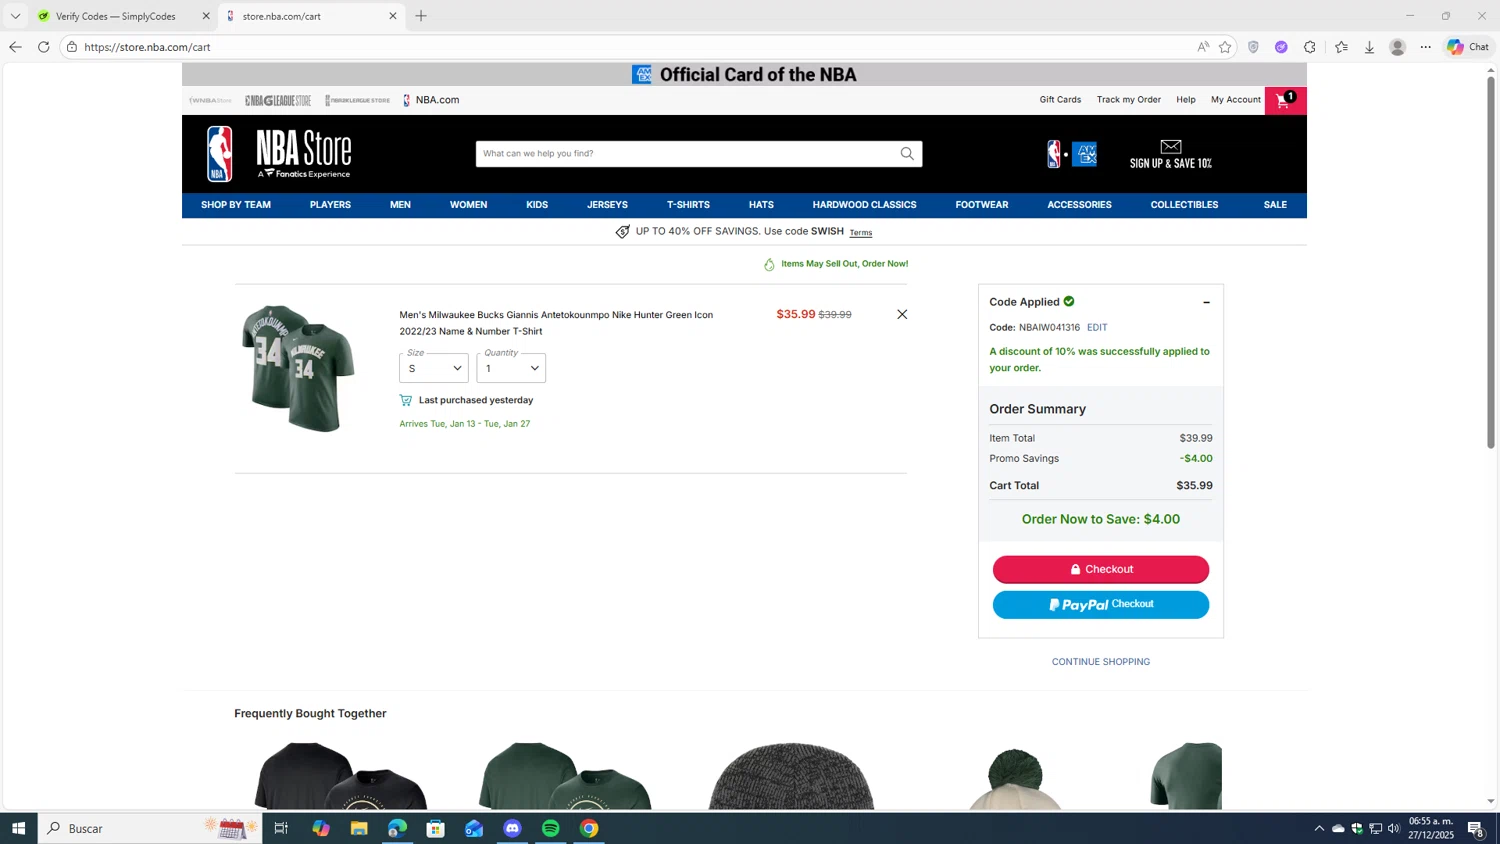Screen dimensions: 1500x844
Task: Click the NBA American Express partner logo
Action: [1072, 154]
